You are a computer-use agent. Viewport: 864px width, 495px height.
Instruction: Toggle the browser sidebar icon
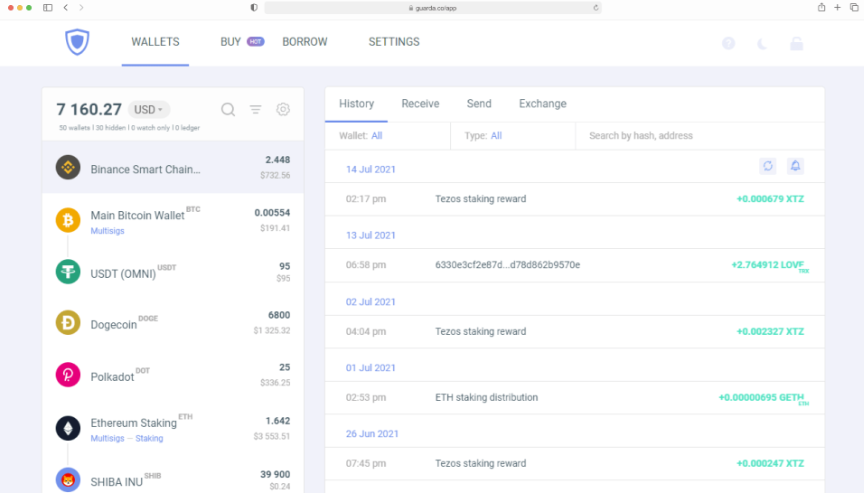click(48, 8)
